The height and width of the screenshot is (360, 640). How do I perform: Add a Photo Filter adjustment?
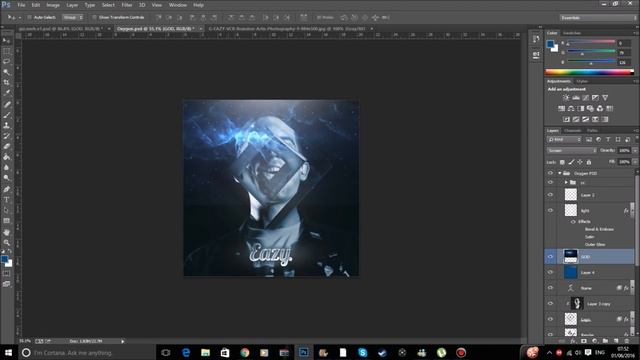coord(590,108)
